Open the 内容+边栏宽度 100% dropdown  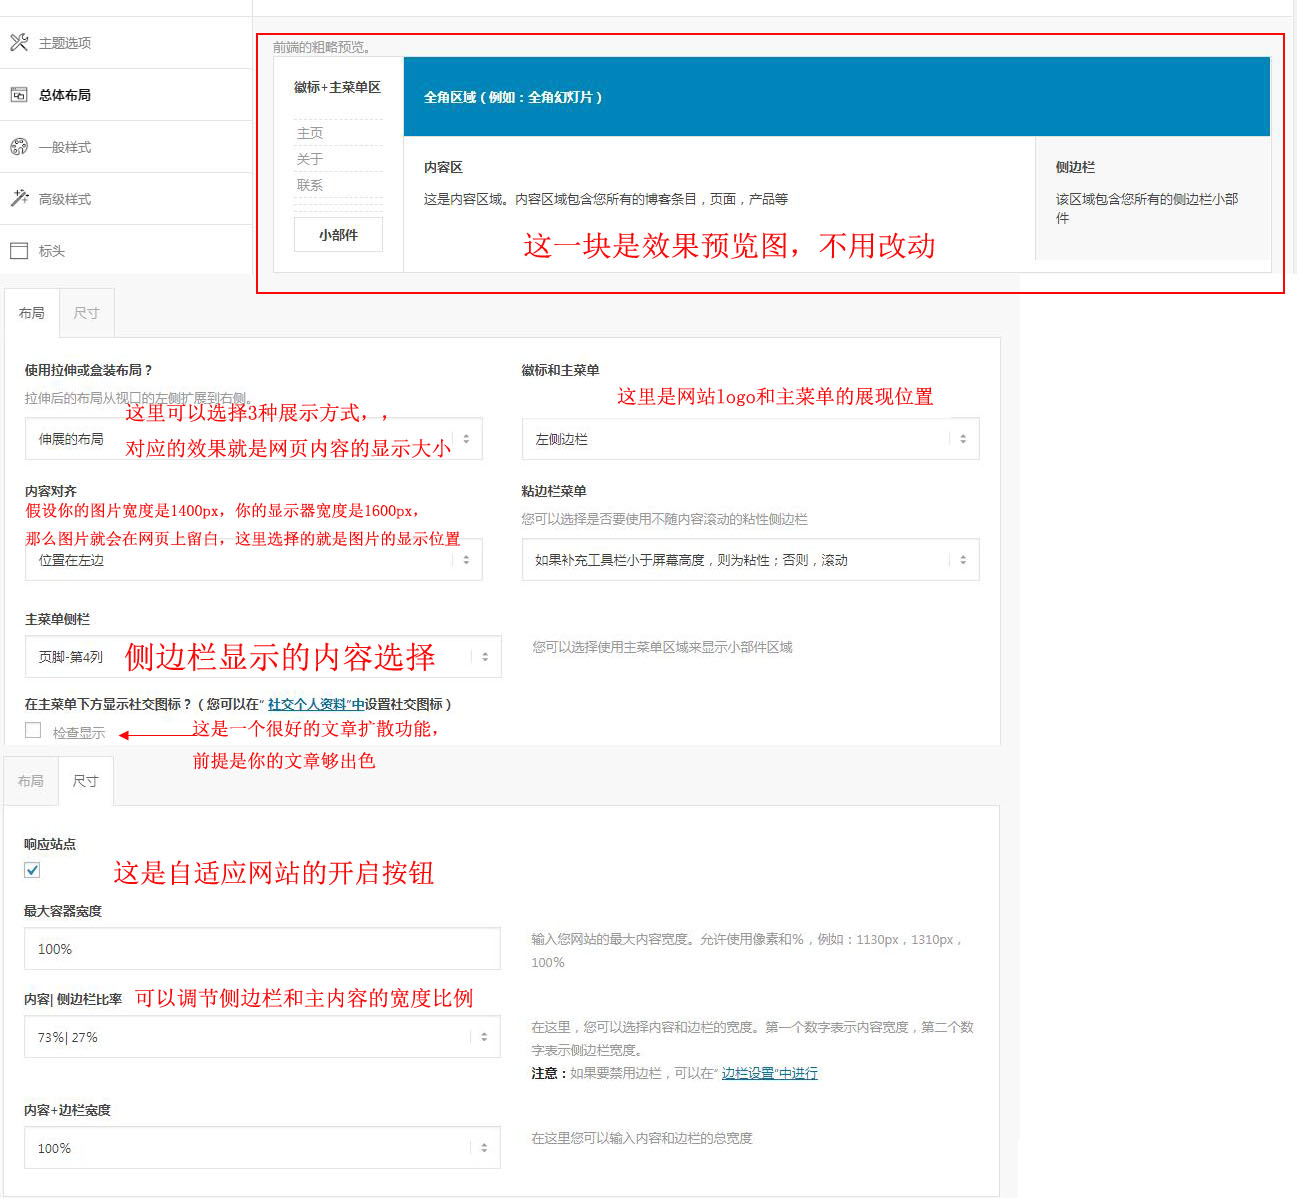coord(262,1148)
